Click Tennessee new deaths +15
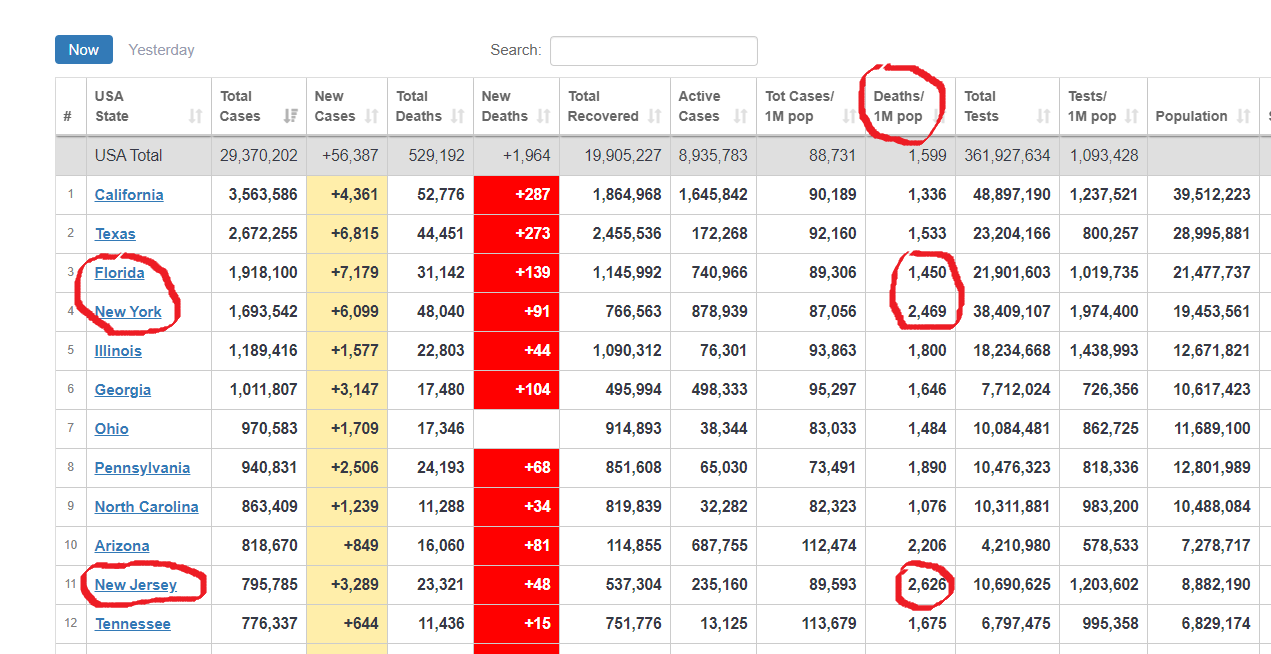This screenshot has width=1271, height=654. (x=536, y=624)
